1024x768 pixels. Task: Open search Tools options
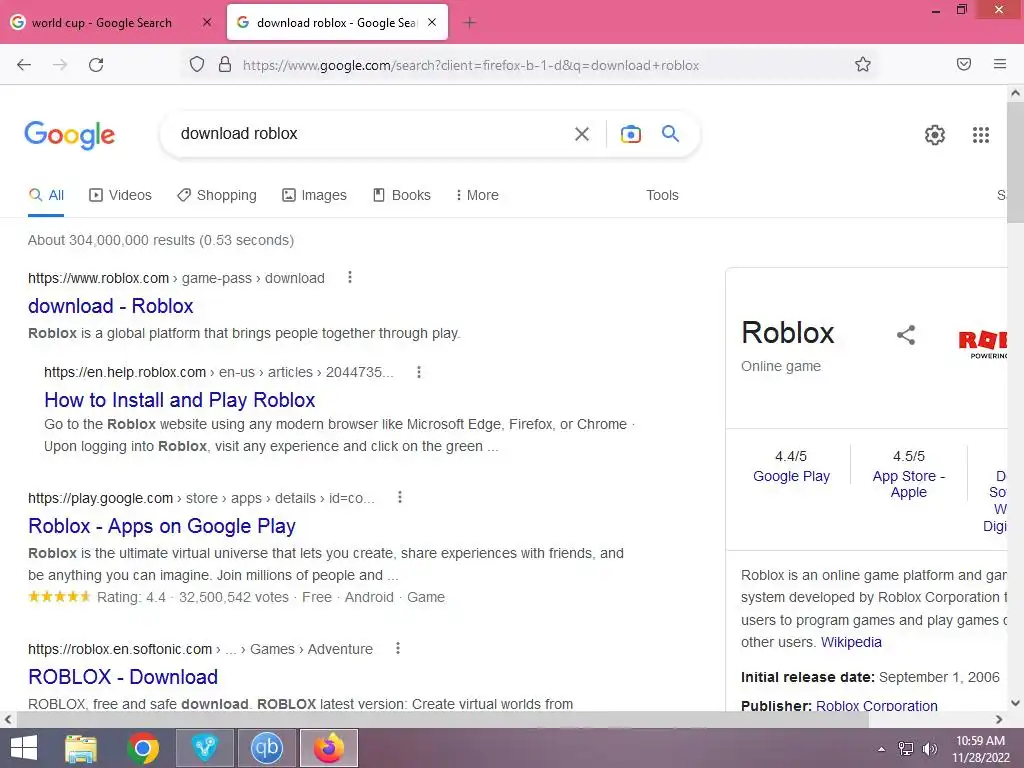pos(662,195)
